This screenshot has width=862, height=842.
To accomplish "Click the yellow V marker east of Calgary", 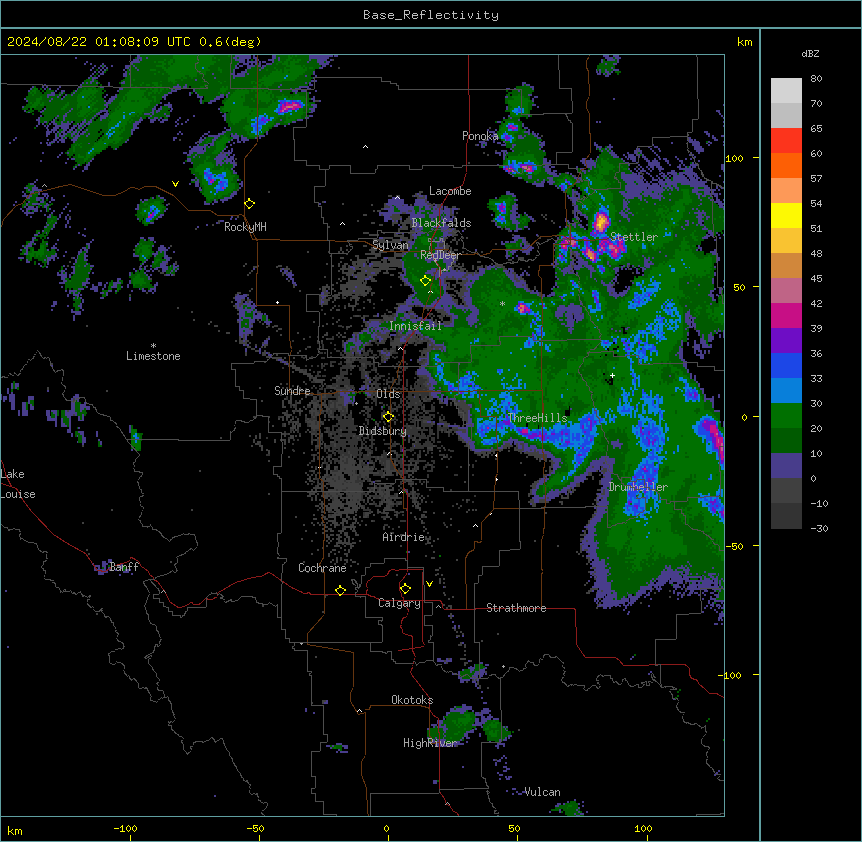I will [429, 584].
